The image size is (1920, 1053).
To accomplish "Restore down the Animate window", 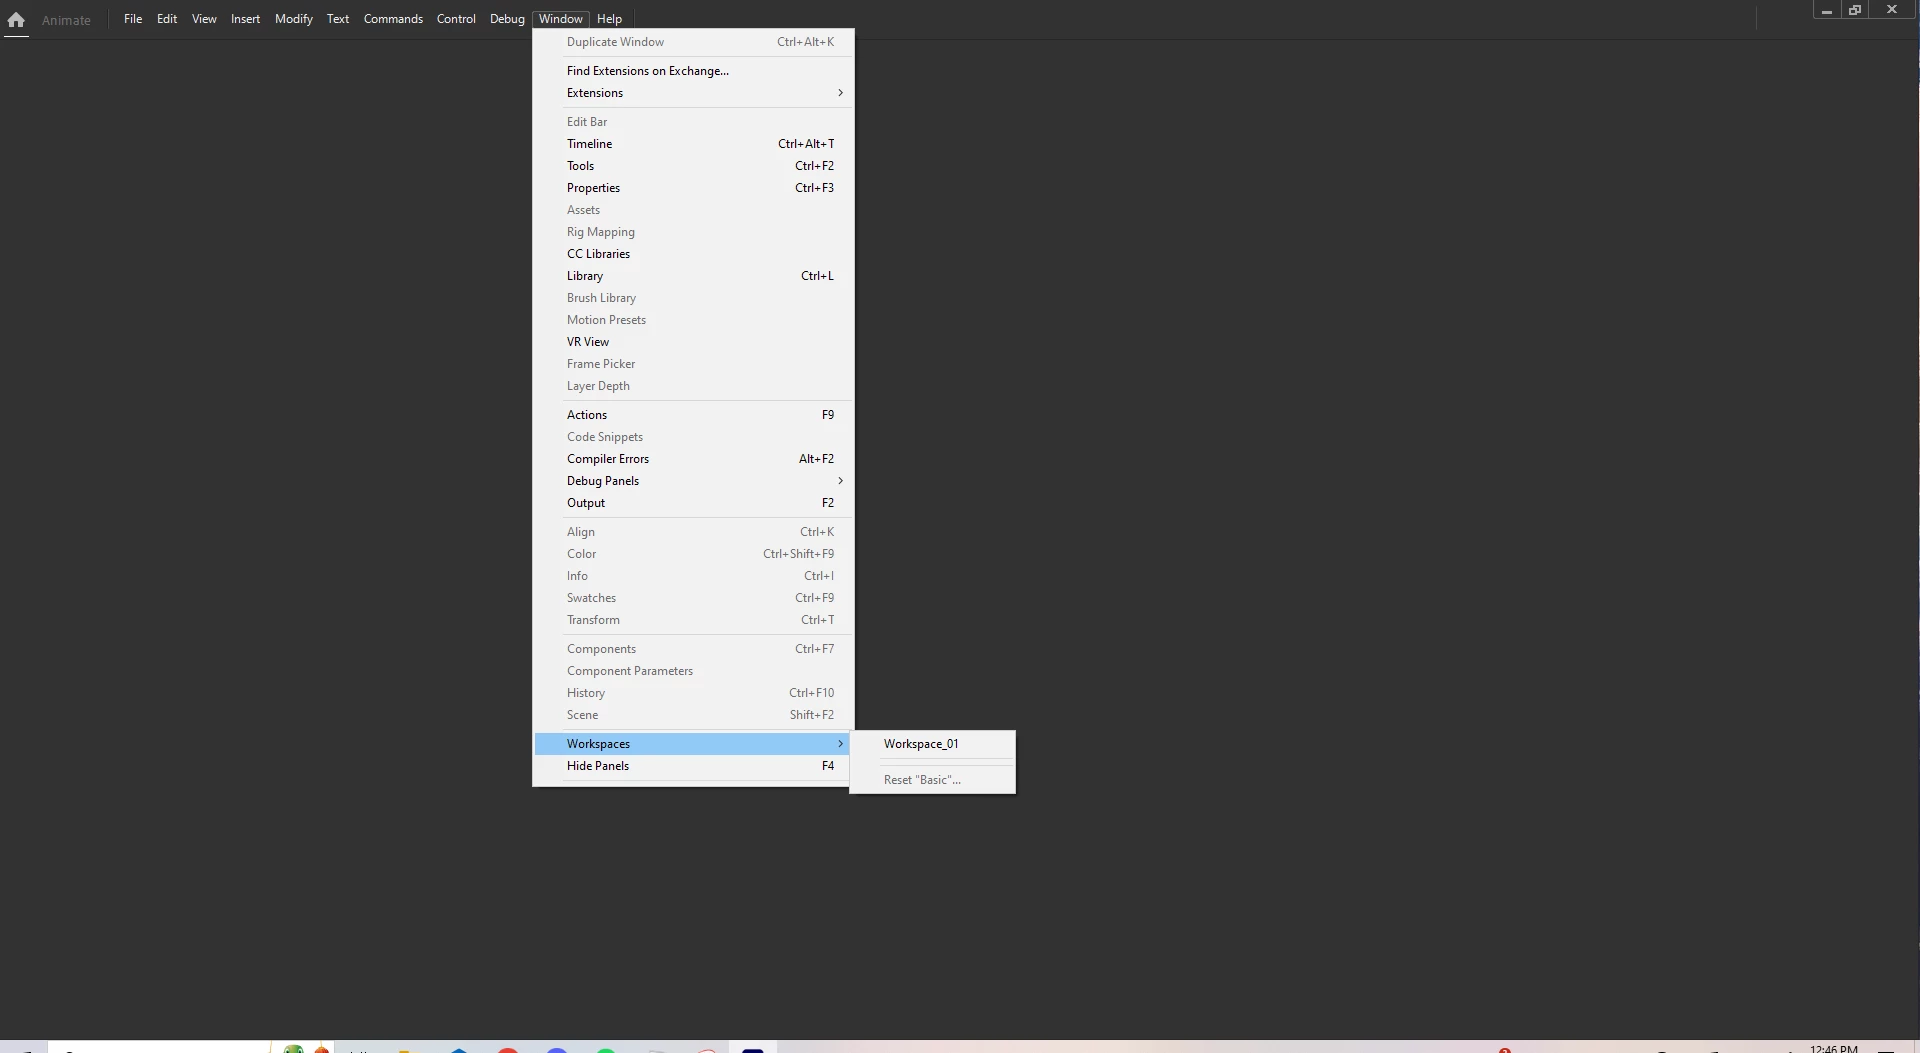I will pyautogui.click(x=1855, y=10).
